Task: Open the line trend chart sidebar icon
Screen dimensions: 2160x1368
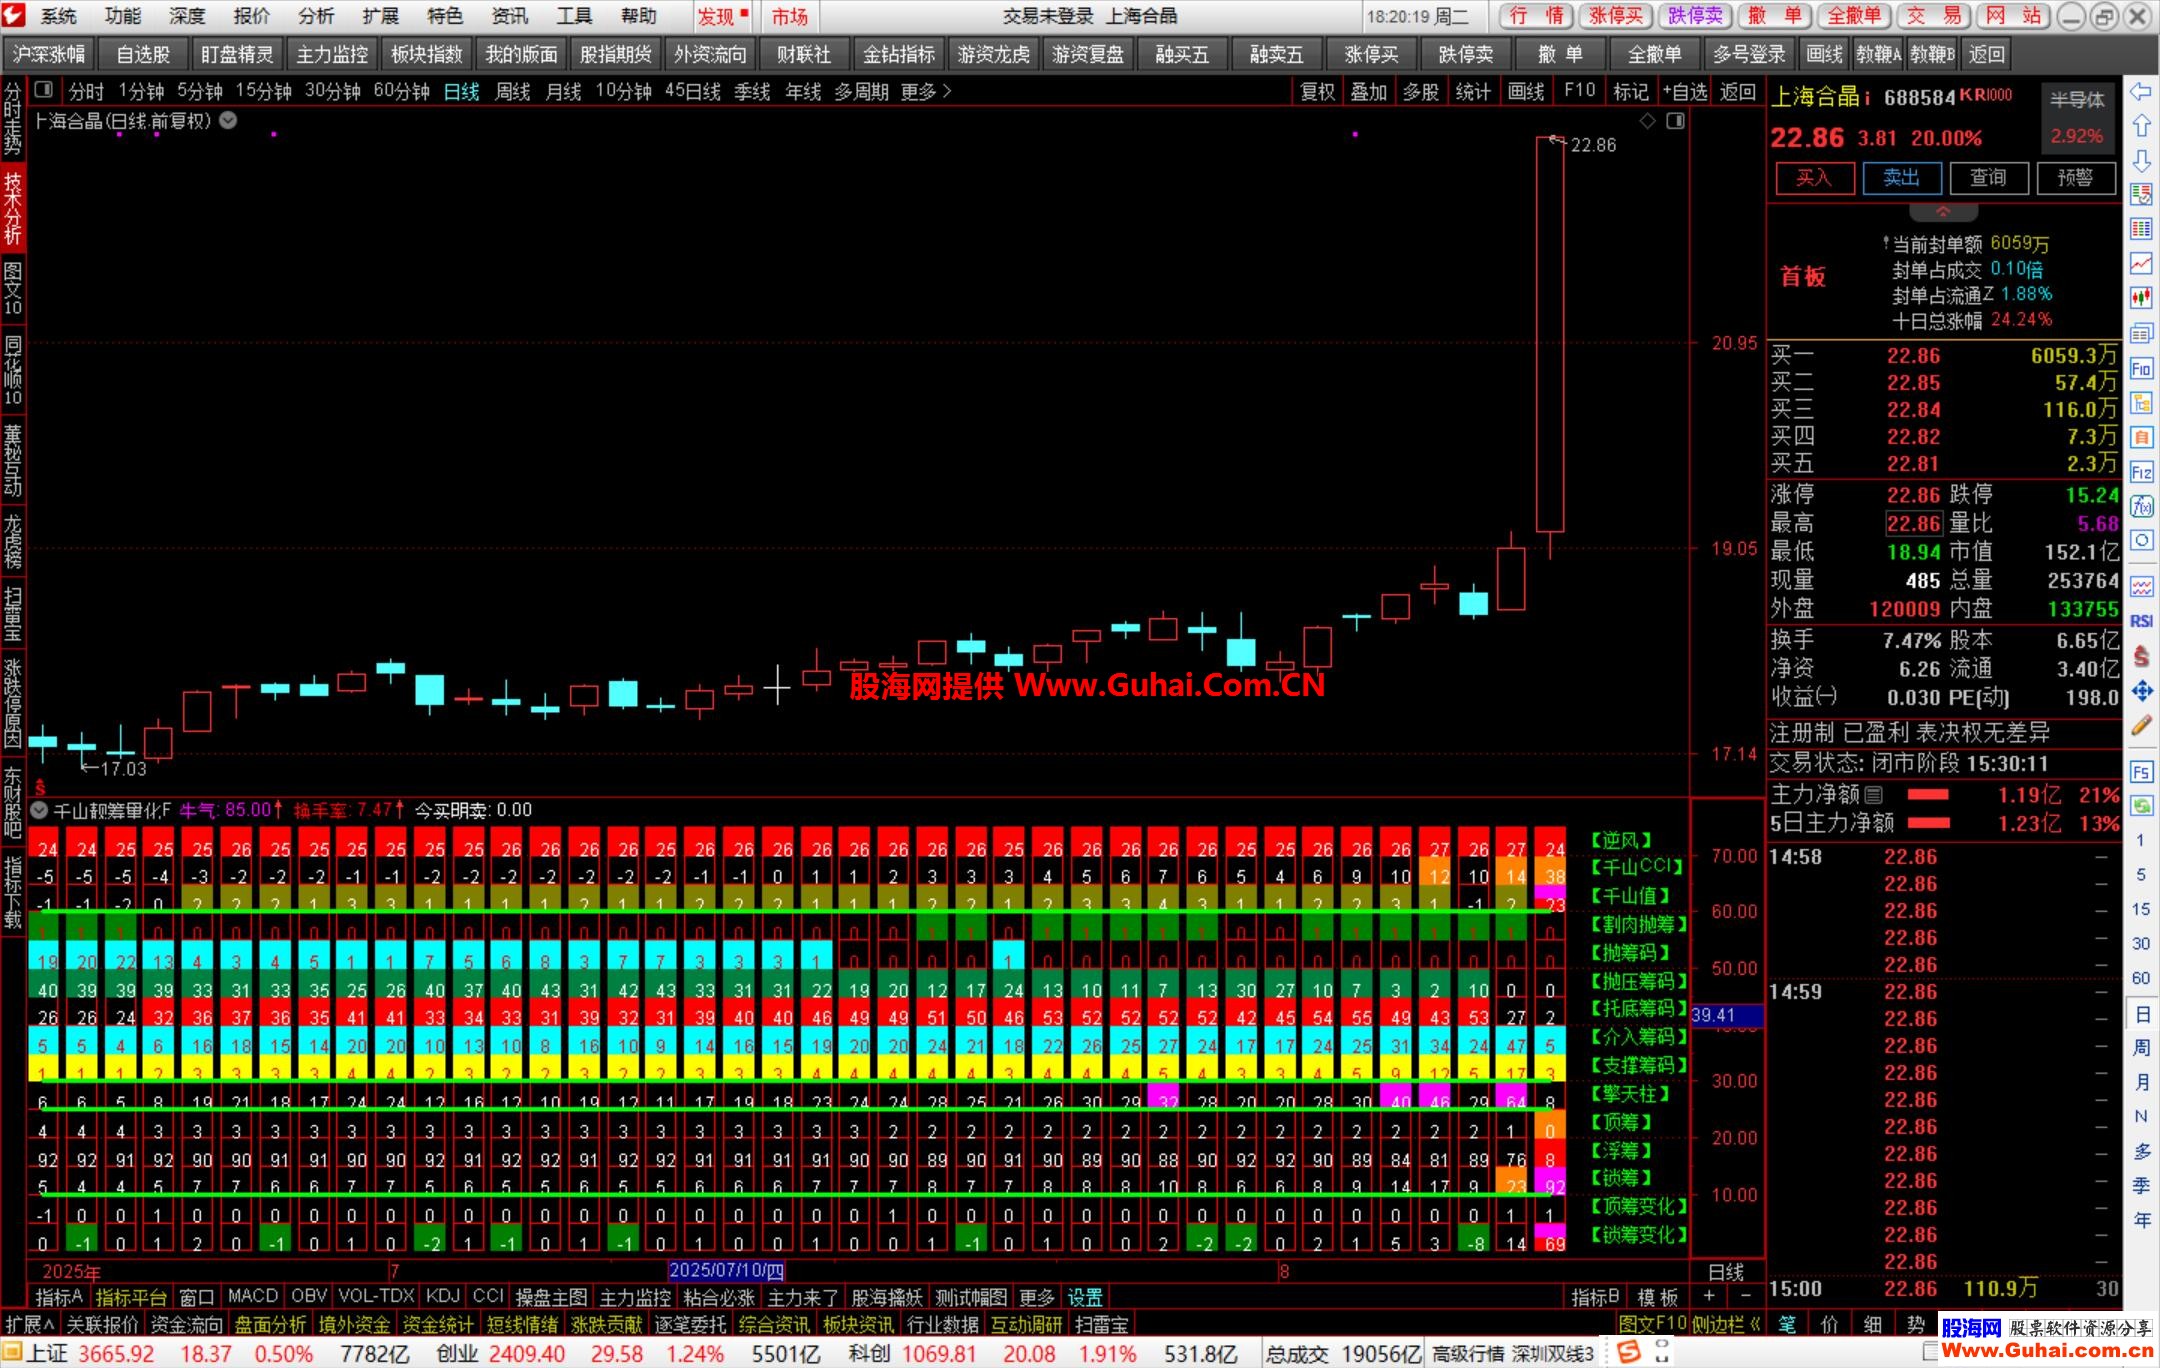Action: point(2140,264)
